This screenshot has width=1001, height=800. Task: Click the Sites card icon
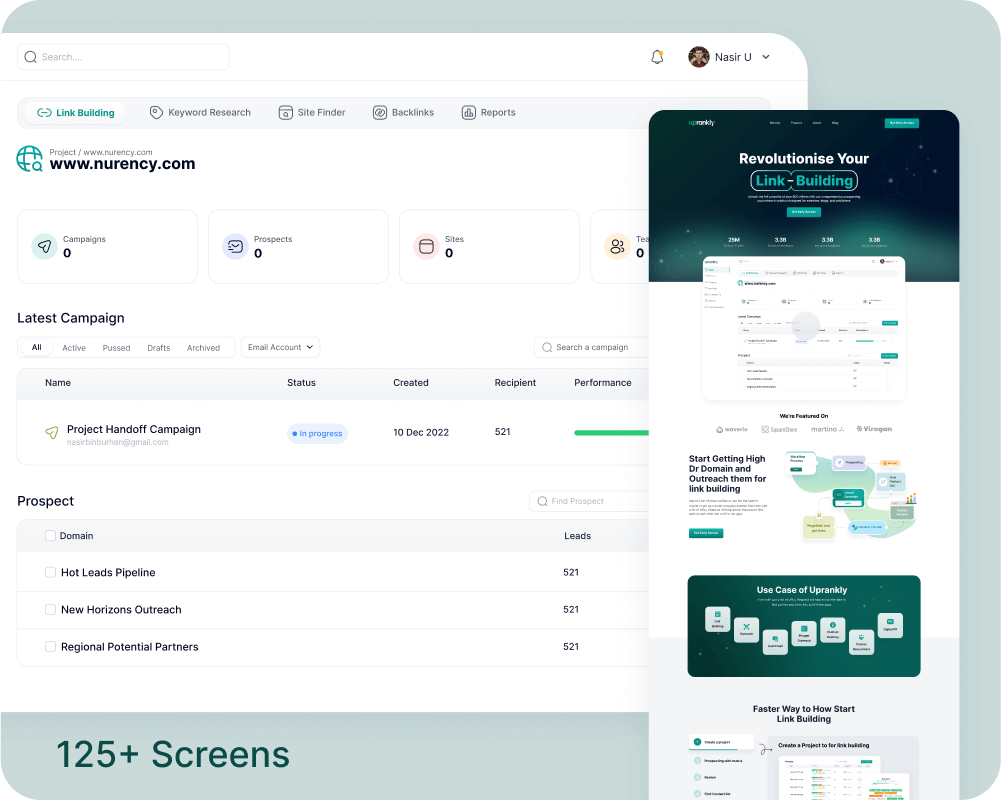[x=426, y=246]
